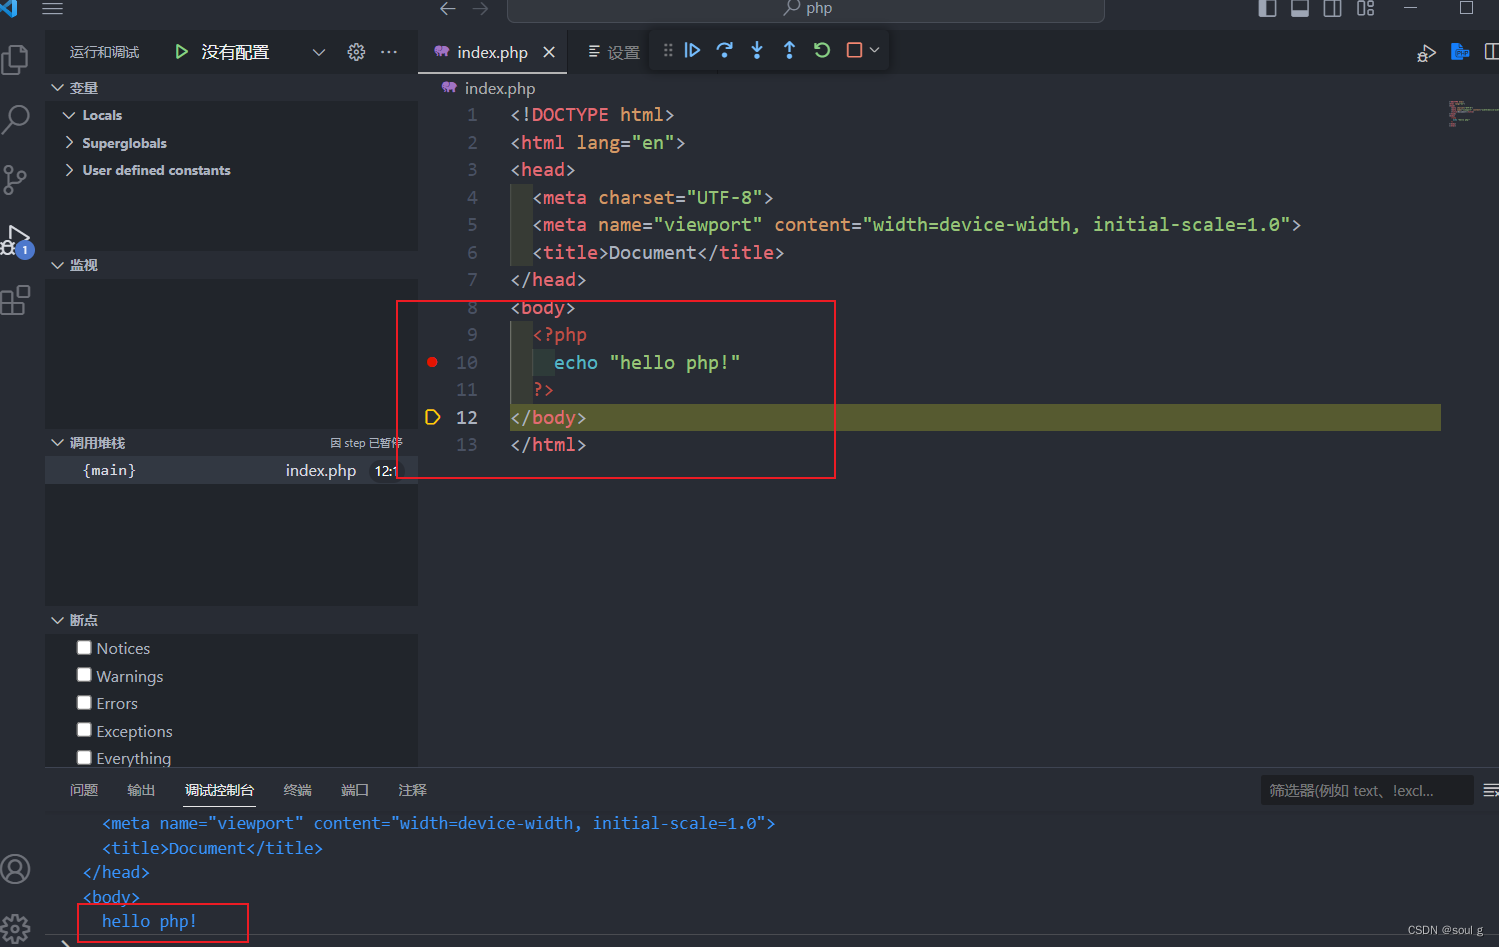This screenshot has height=947, width=1499.
Task: Collapse the Locals tree node
Action: pos(69,115)
